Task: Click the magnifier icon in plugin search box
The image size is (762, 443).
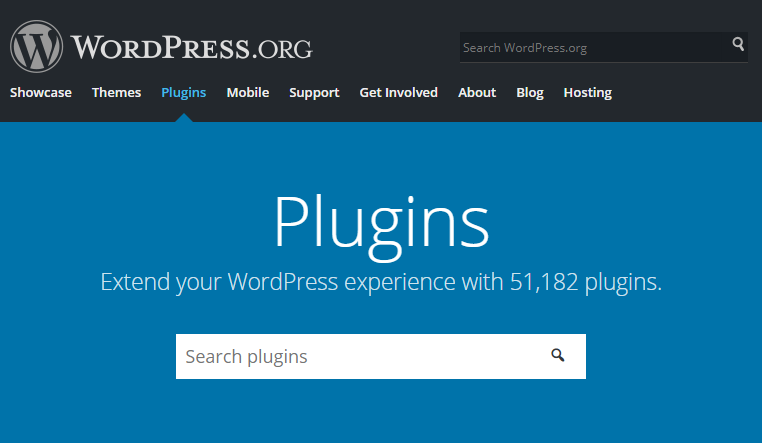Action: click(557, 356)
